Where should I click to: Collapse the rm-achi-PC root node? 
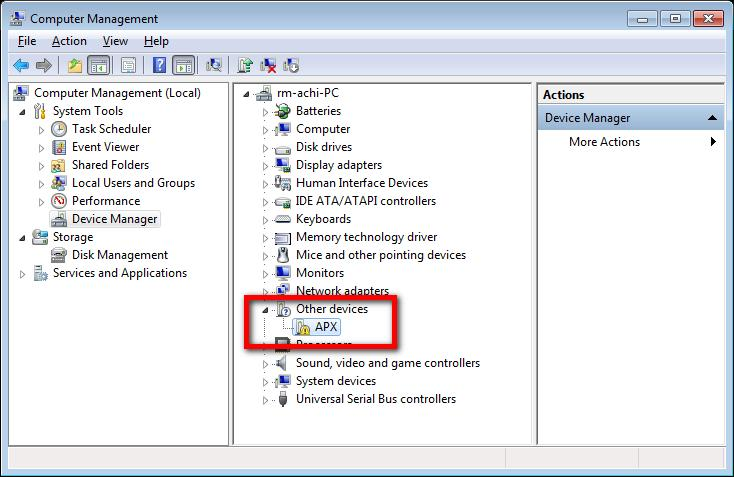coord(246,94)
